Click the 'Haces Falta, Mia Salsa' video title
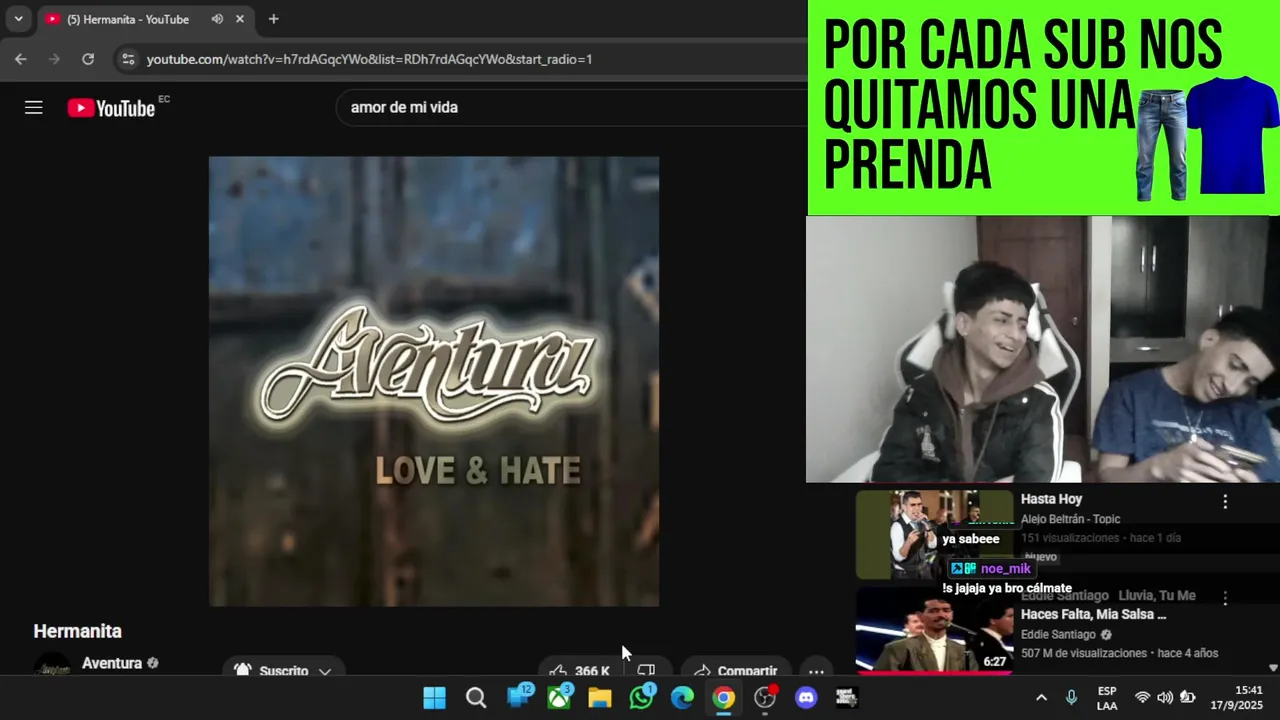 1094,614
